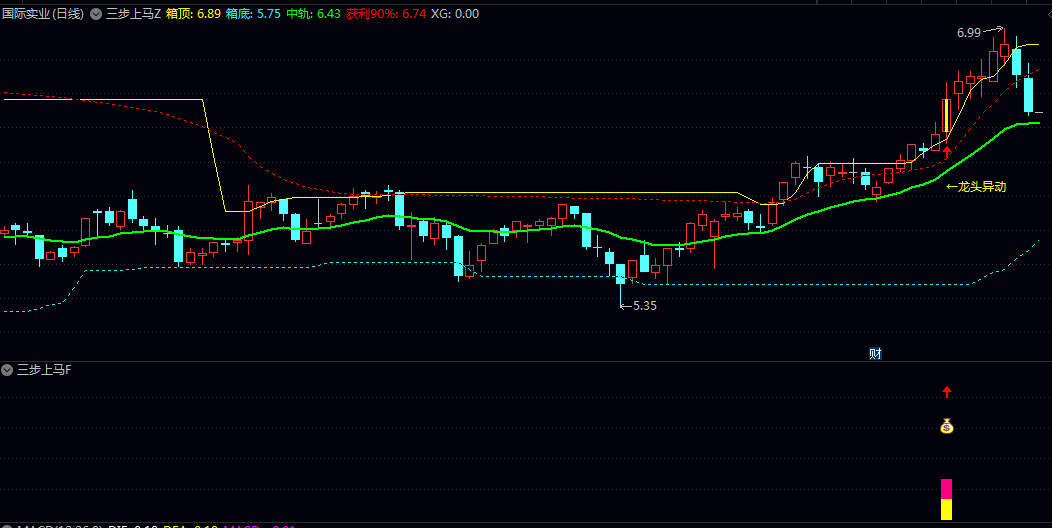The width and height of the screenshot is (1052, 528).
Task: Click the 国际实业(日线) chart title
Action: coord(43,13)
